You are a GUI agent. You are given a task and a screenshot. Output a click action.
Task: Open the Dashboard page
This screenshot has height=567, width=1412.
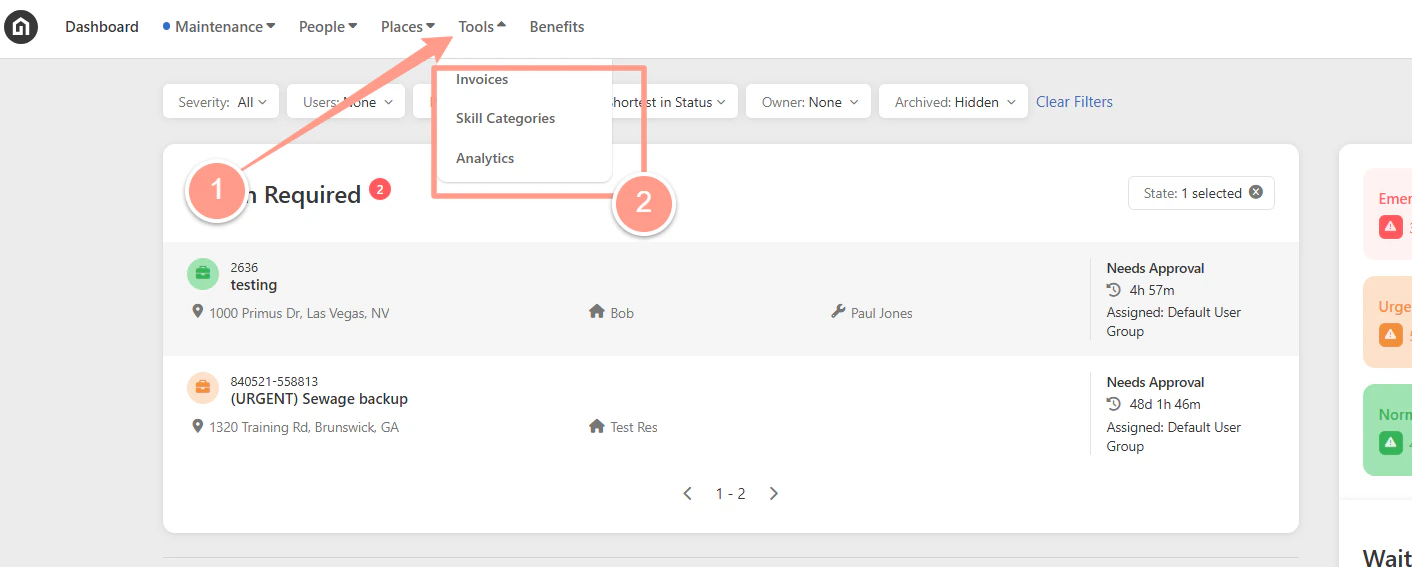102,27
